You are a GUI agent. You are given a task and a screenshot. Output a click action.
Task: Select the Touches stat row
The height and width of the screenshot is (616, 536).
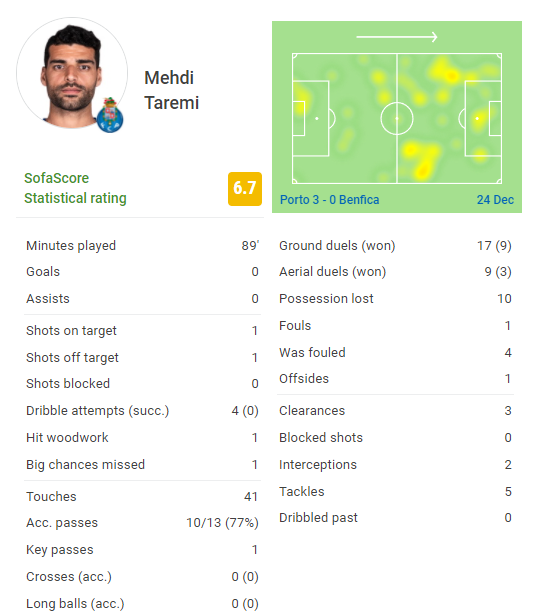pos(142,497)
